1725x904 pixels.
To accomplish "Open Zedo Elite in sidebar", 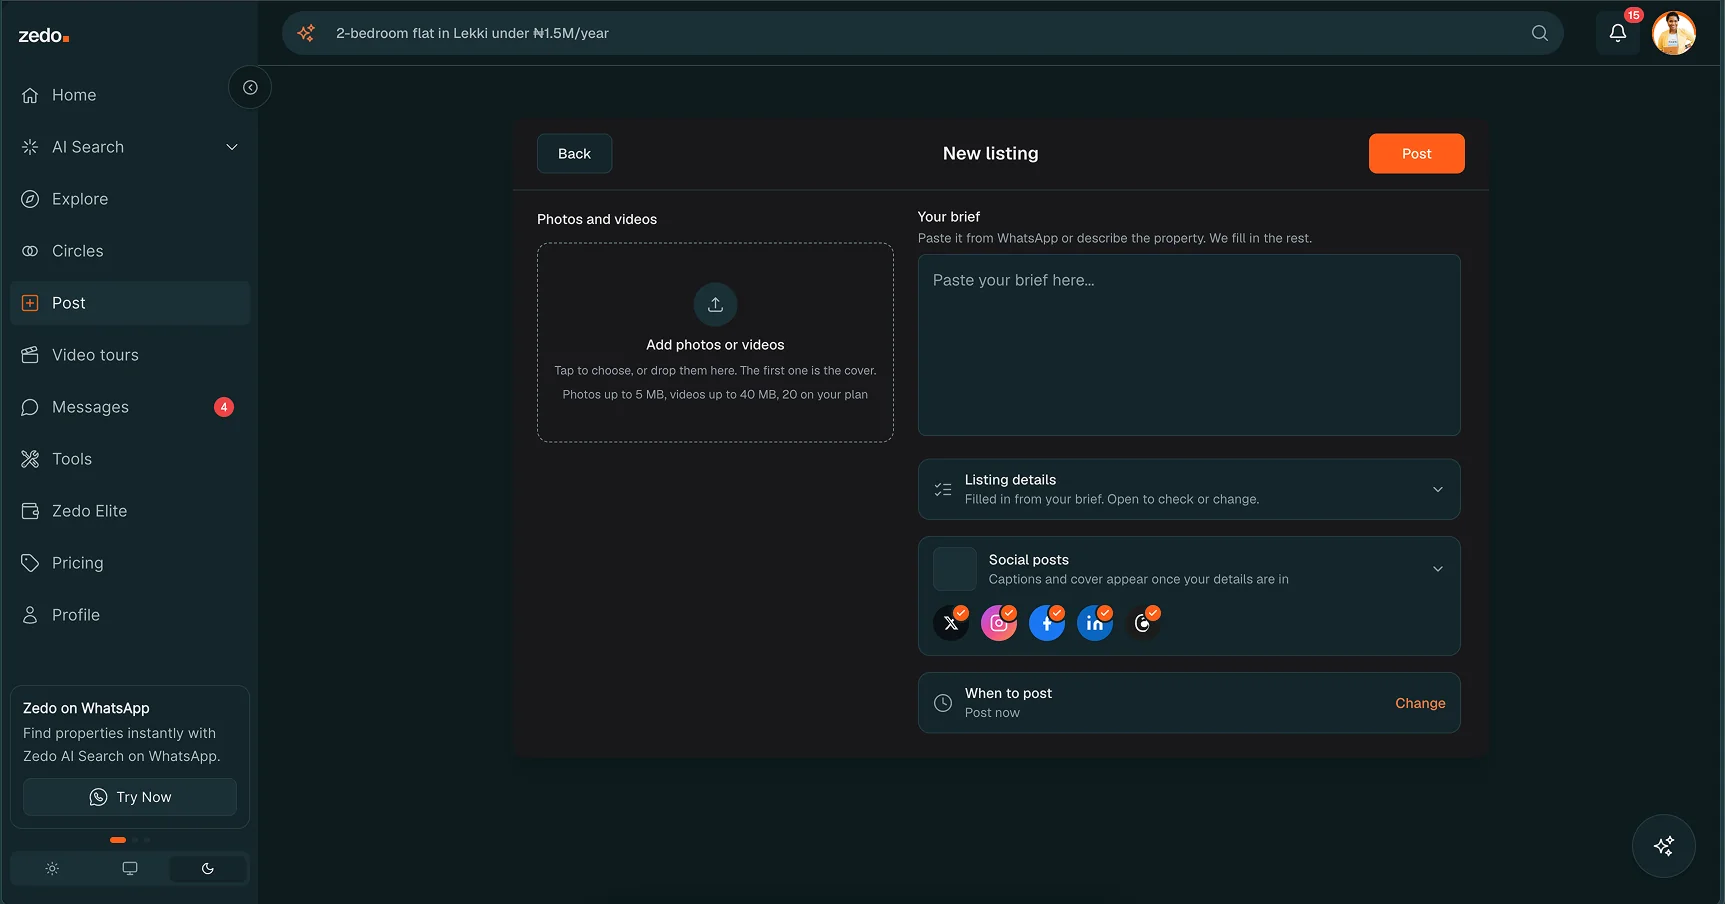I will point(130,511).
